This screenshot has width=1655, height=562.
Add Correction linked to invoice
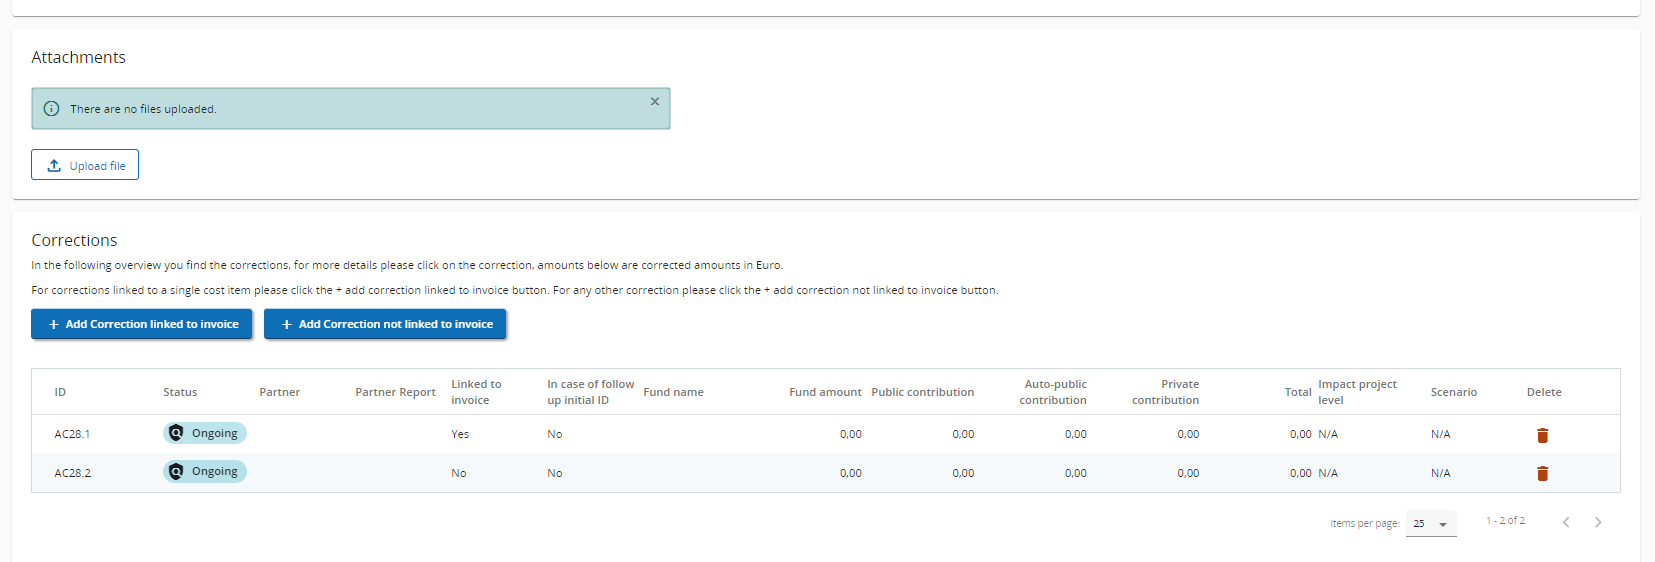142,324
